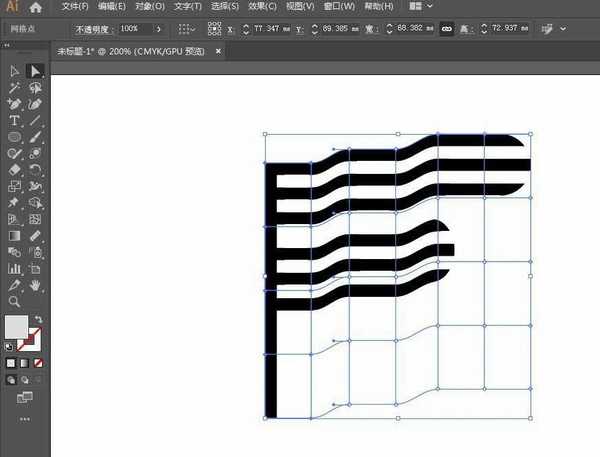The height and width of the screenshot is (457, 600).
Task: Select the Ellipse tool
Action: coord(15,137)
